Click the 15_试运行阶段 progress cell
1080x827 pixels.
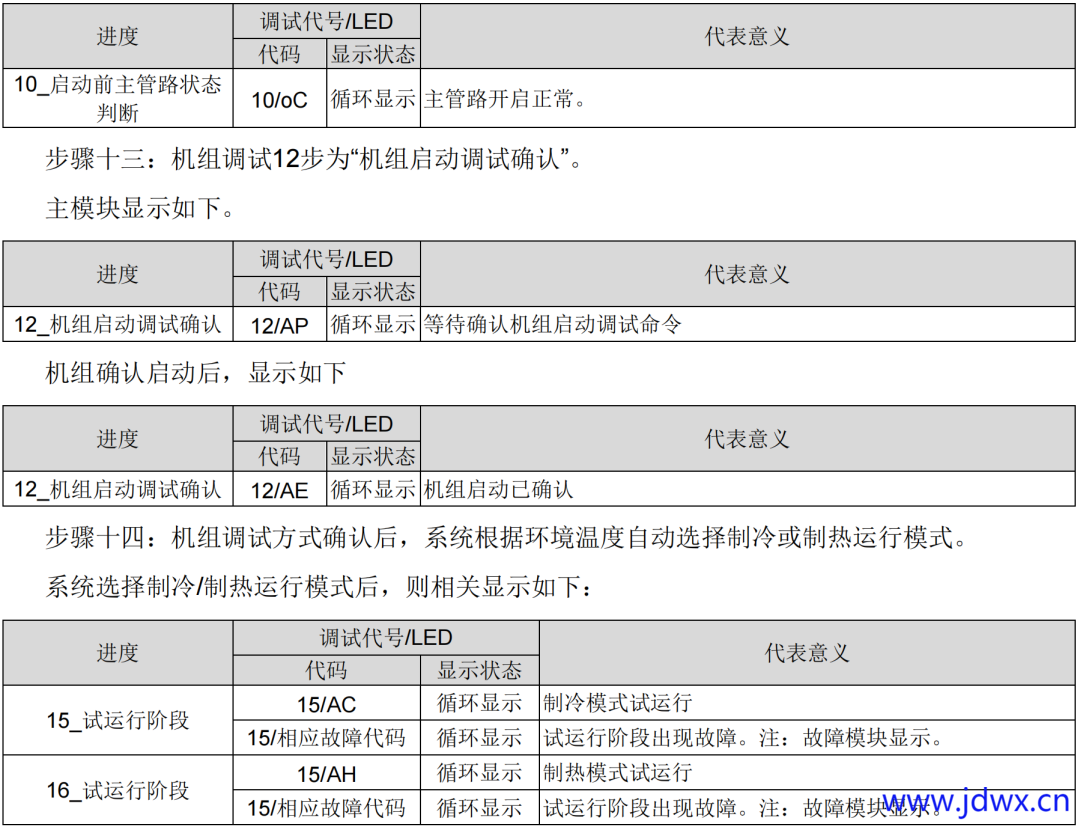117,720
